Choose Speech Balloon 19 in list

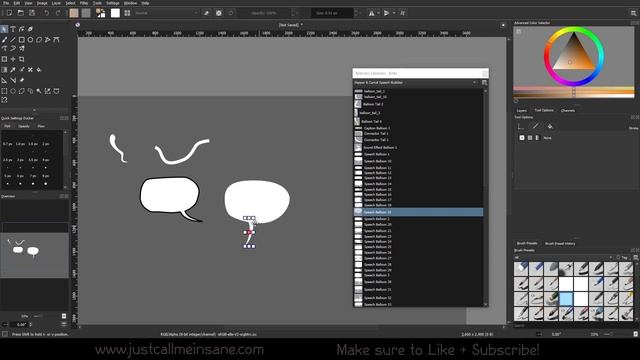tap(418, 212)
